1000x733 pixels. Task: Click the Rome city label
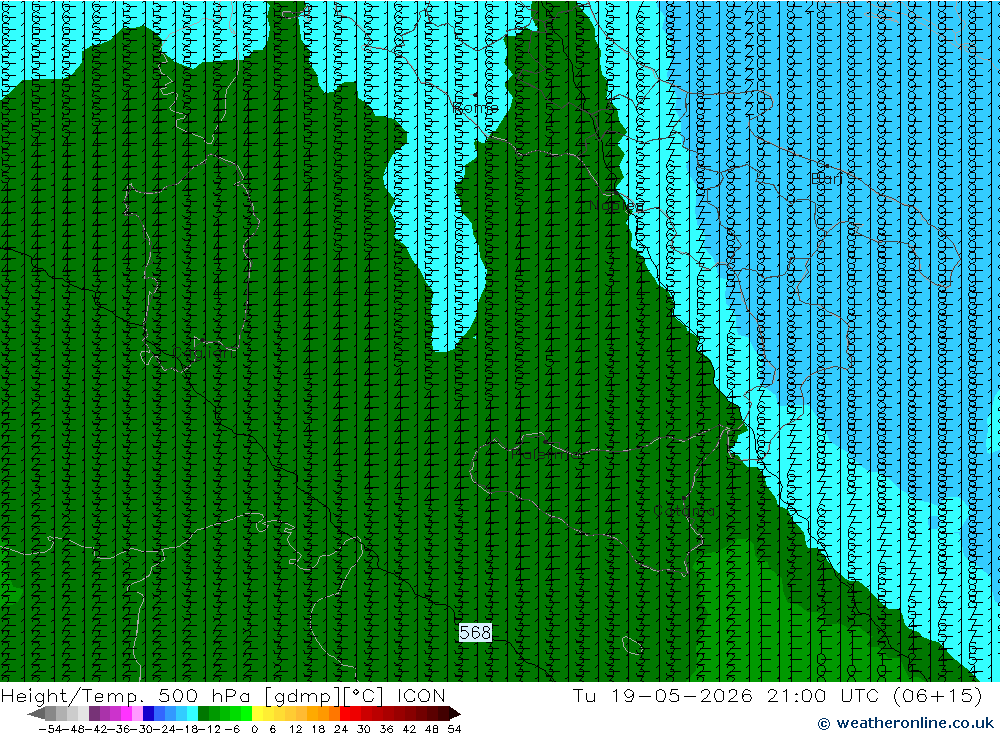coord(475,108)
